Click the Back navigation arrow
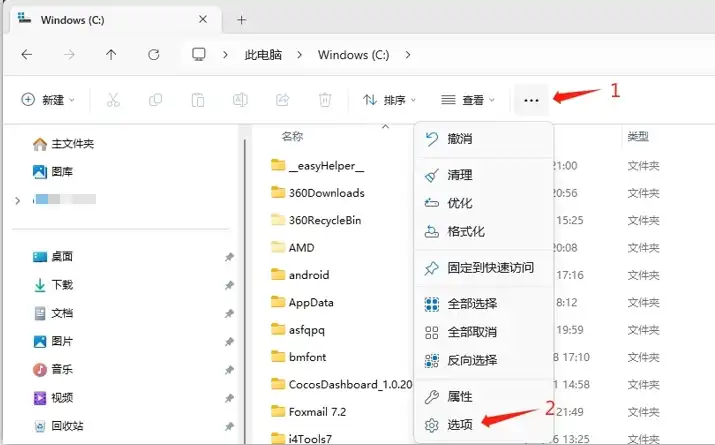 point(27,55)
